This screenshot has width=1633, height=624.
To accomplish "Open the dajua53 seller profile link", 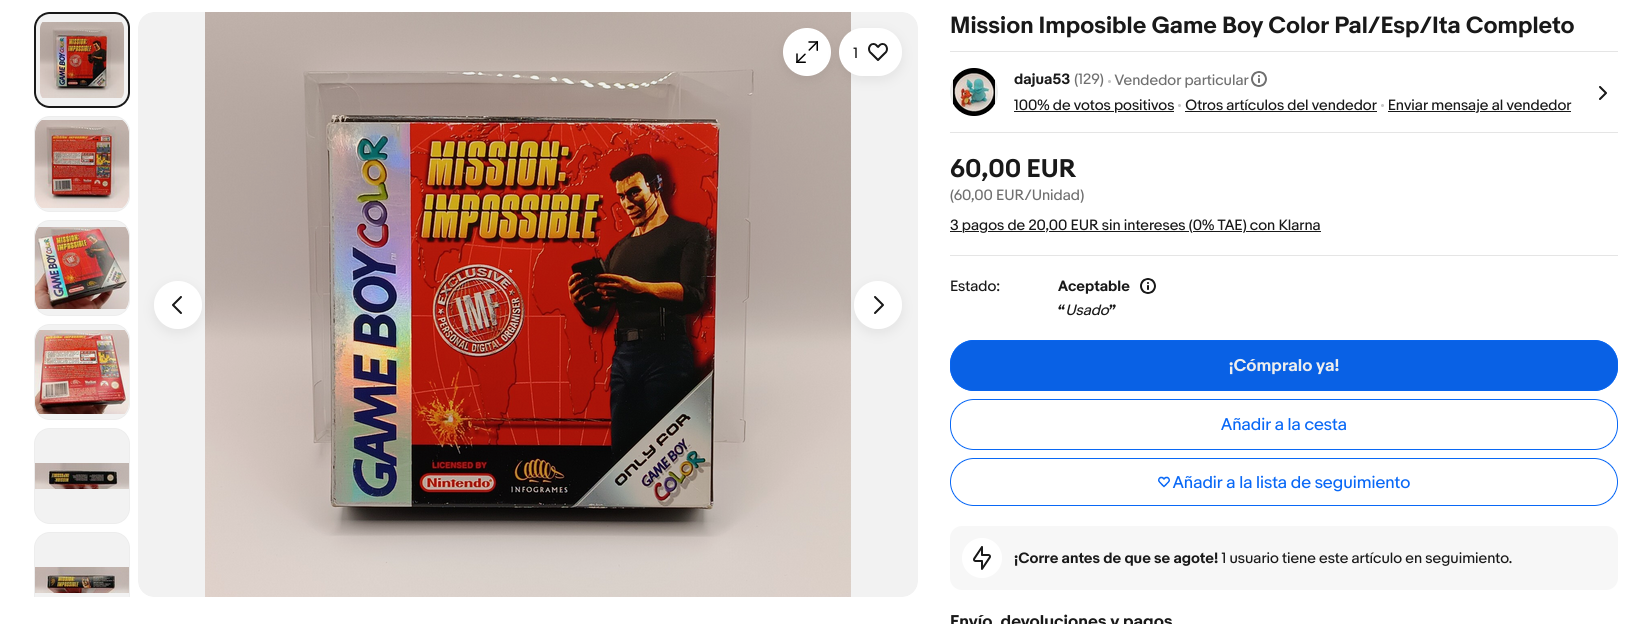I will pos(1041,79).
